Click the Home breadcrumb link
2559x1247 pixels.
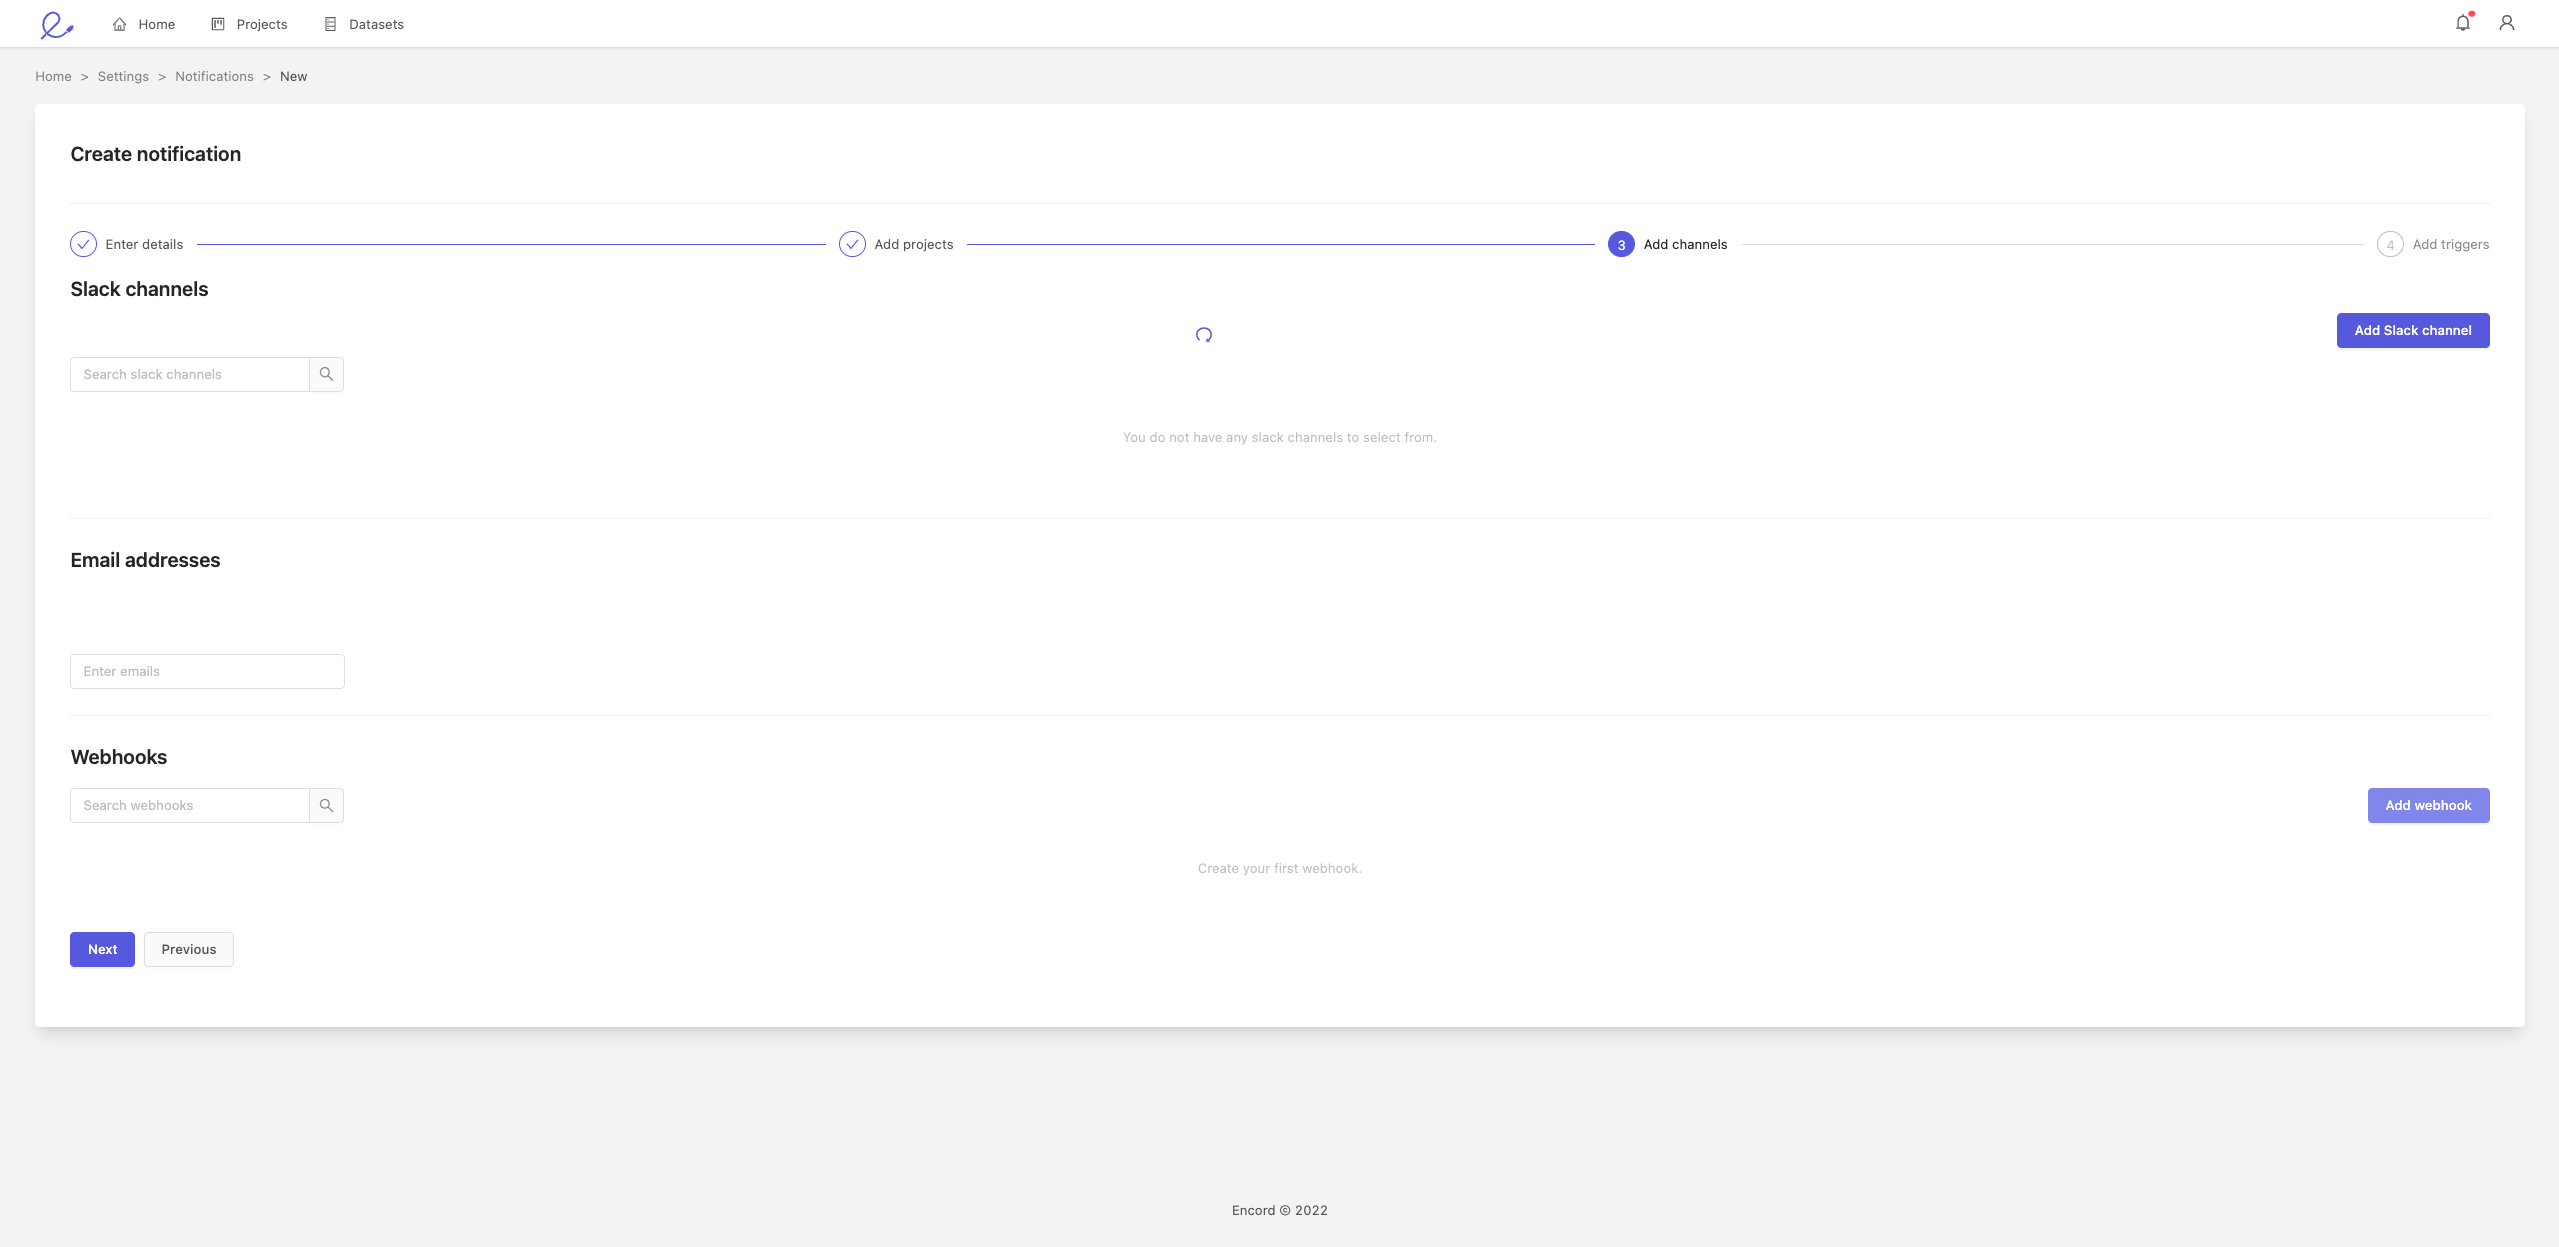pos(53,76)
